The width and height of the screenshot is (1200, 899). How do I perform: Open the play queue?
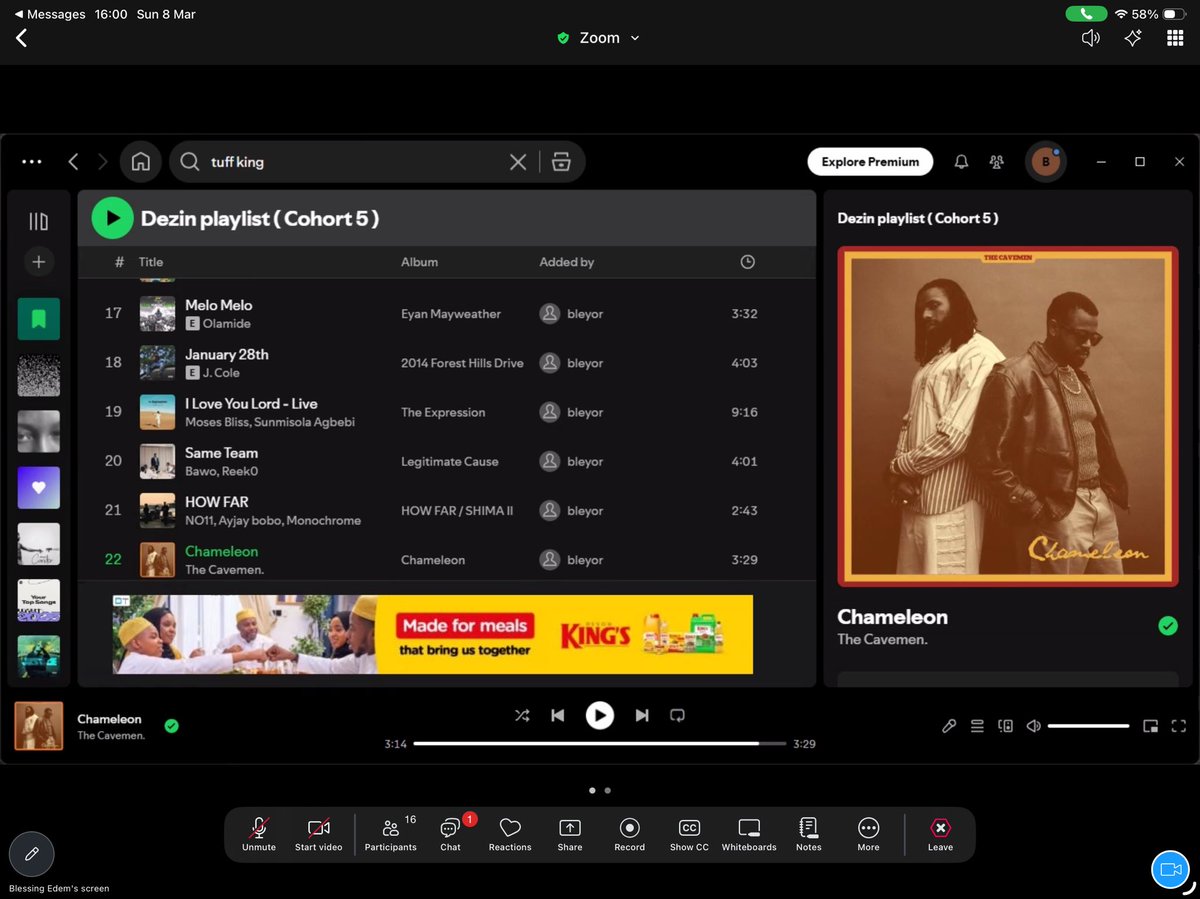click(977, 726)
